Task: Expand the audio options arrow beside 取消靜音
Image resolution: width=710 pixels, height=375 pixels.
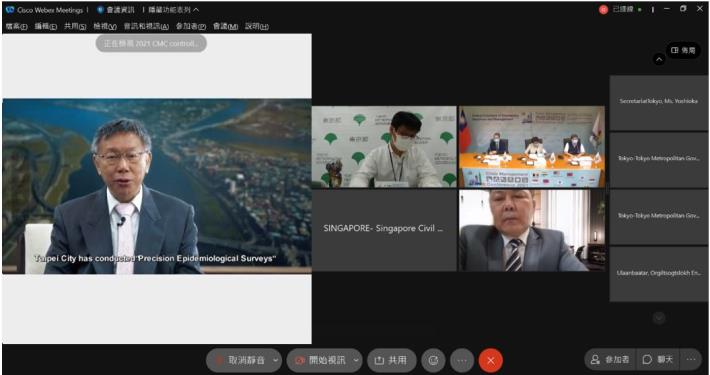Action: (275, 361)
